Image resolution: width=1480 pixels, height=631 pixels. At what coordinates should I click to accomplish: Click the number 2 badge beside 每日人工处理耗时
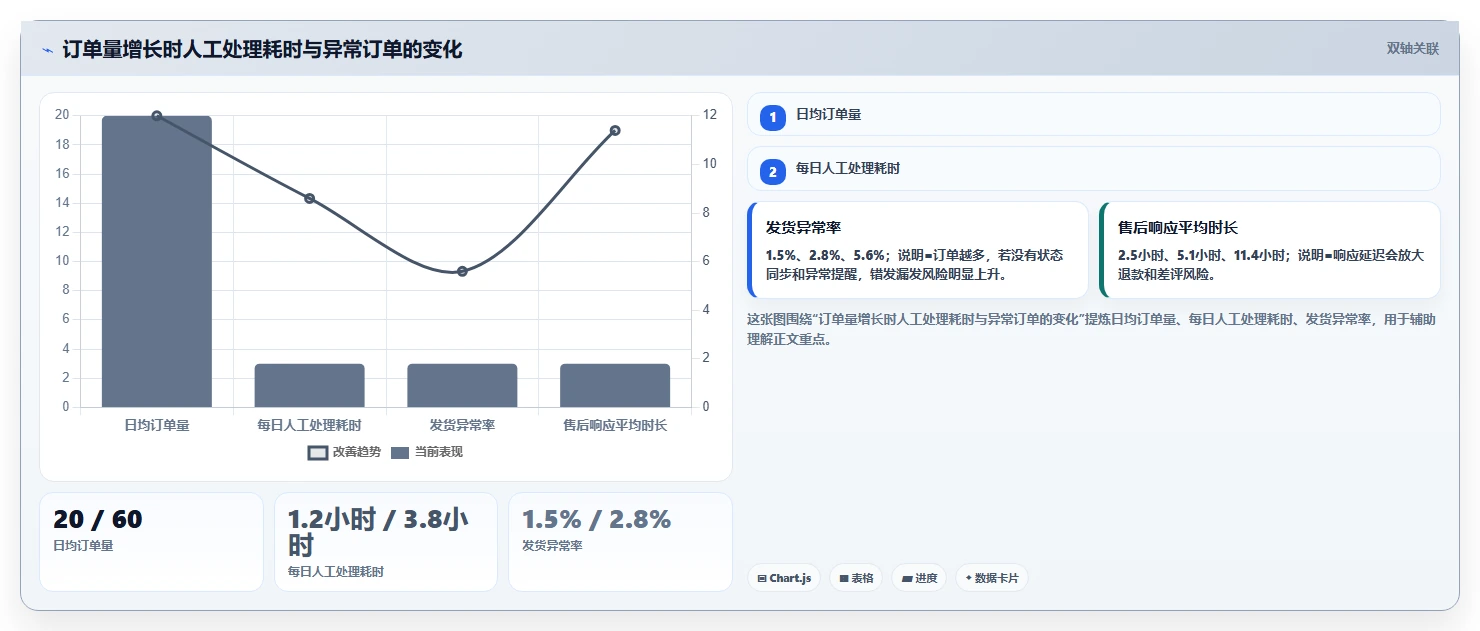[772, 171]
